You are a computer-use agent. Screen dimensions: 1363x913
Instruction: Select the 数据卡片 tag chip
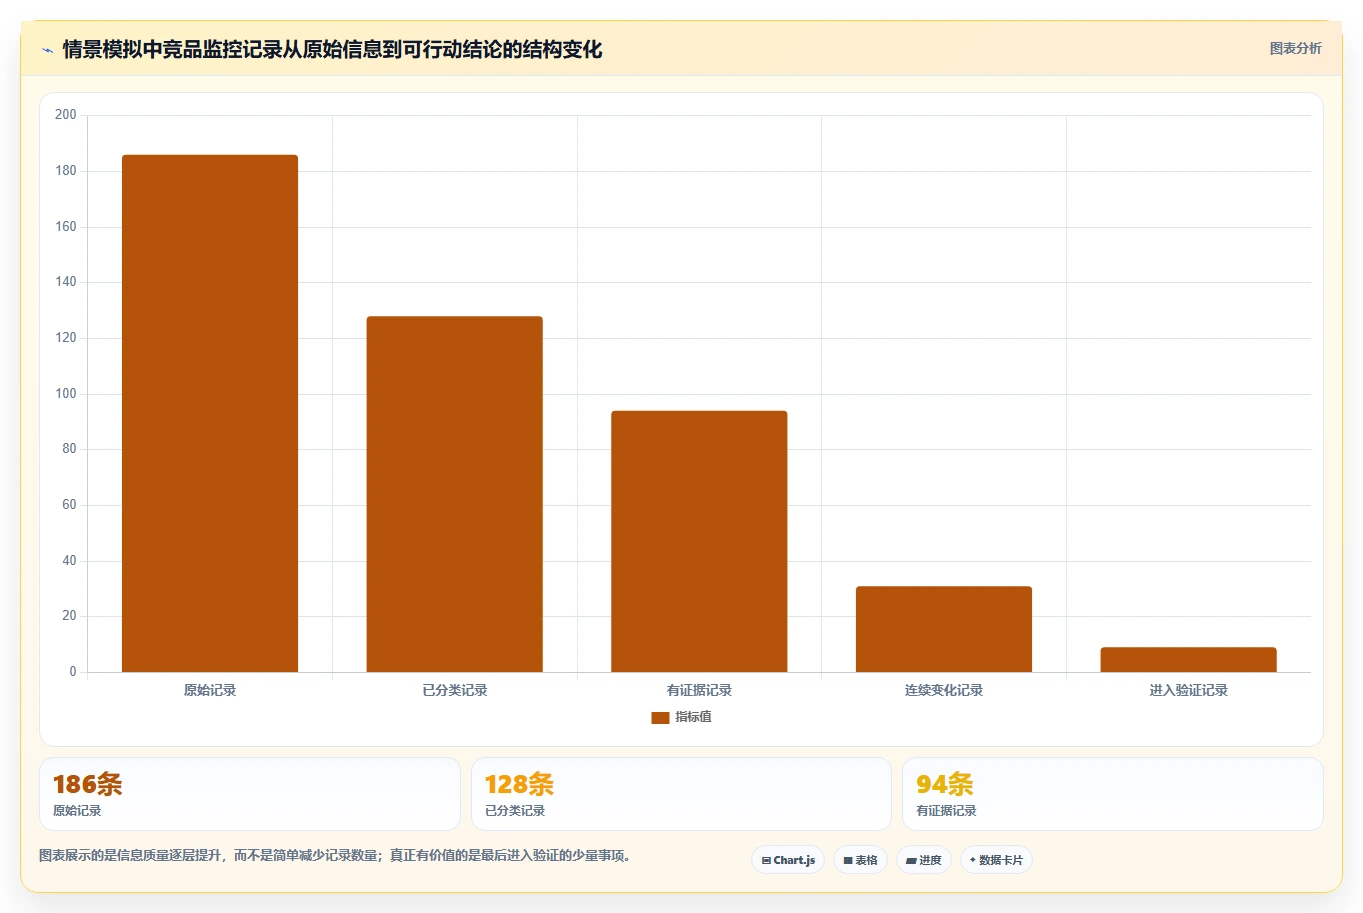tap(996, 860)
